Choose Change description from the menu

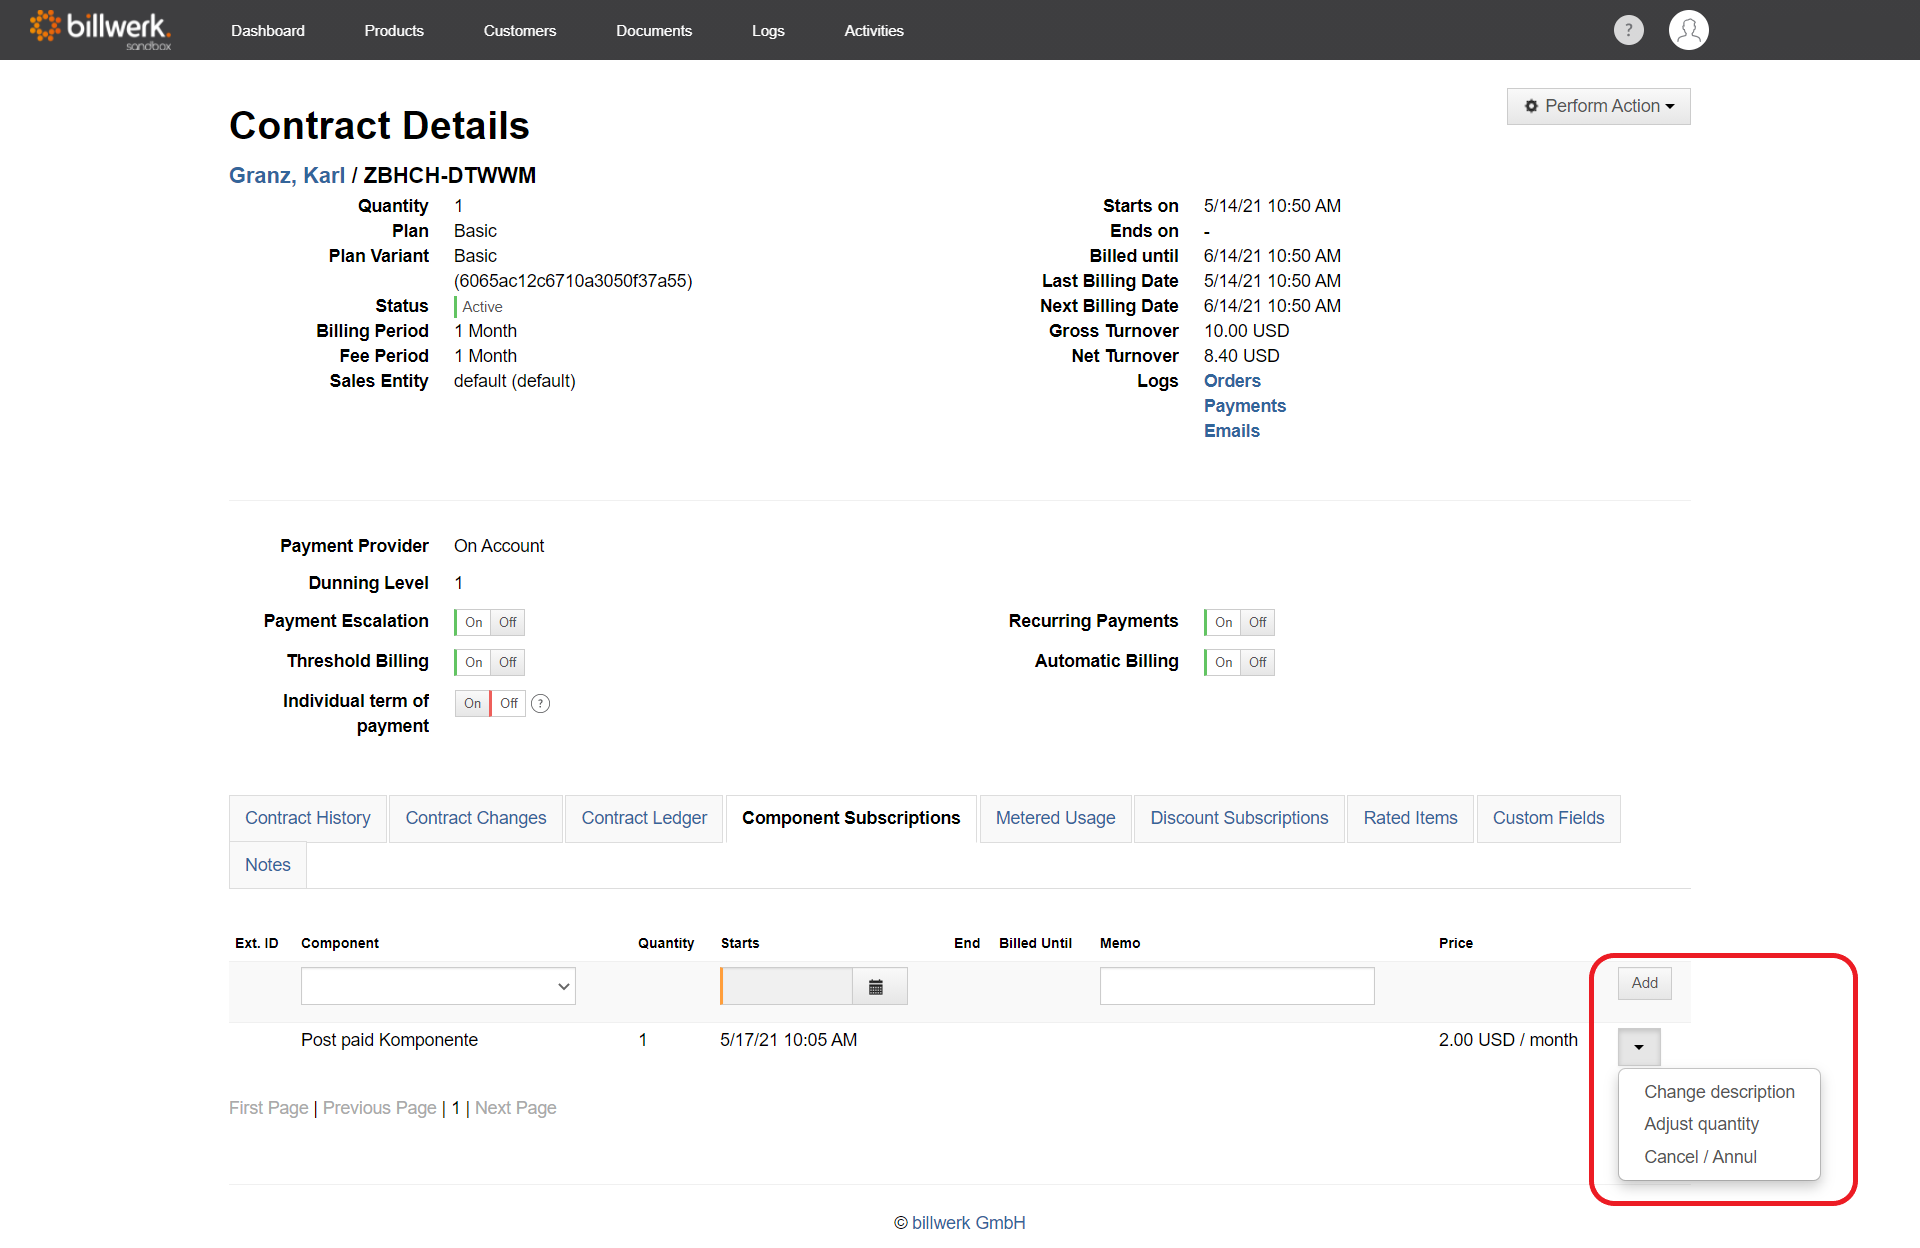[x=1719, y=1092]
